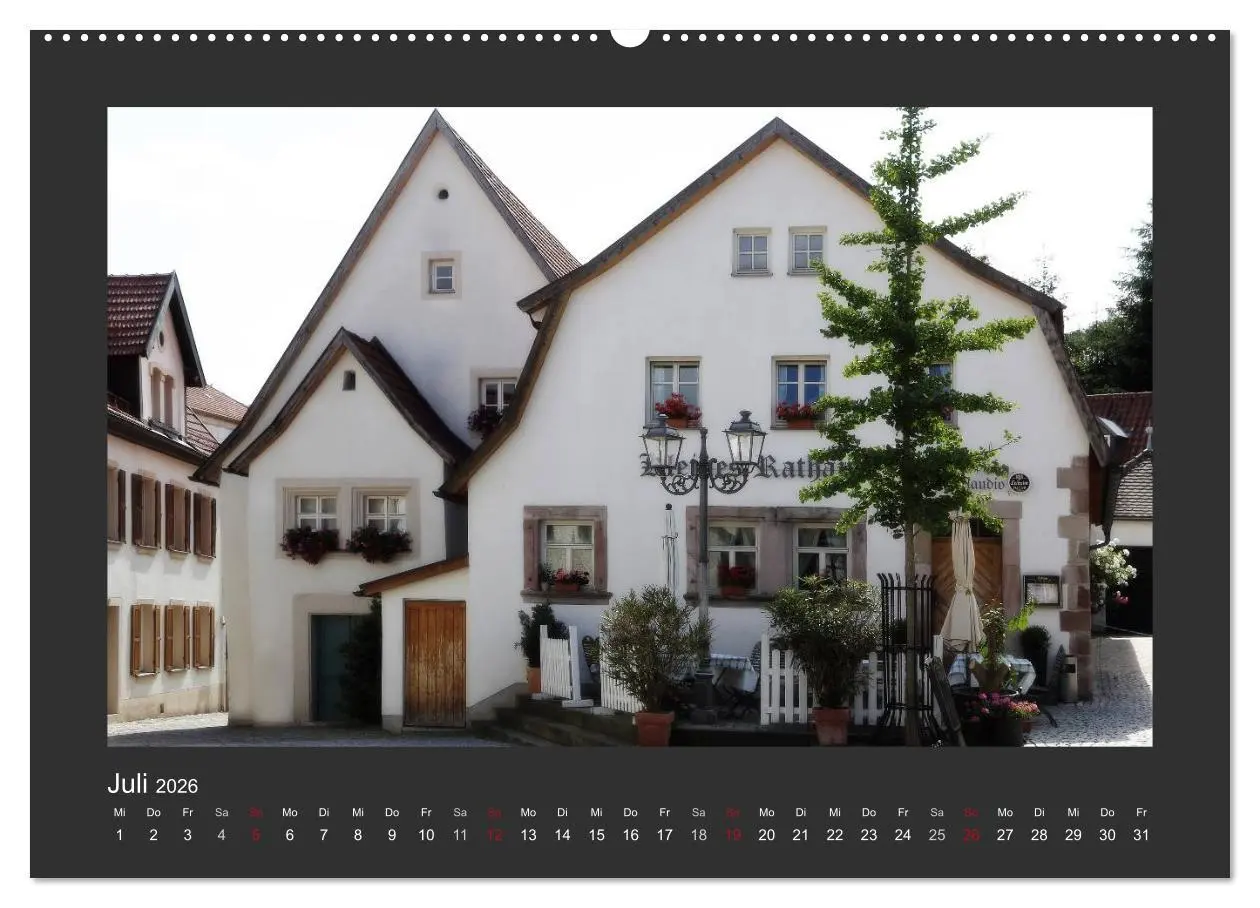Click the 'Do' weekday label above day 16
This screenshot has width=1260, height=908.
coord(630,812)
